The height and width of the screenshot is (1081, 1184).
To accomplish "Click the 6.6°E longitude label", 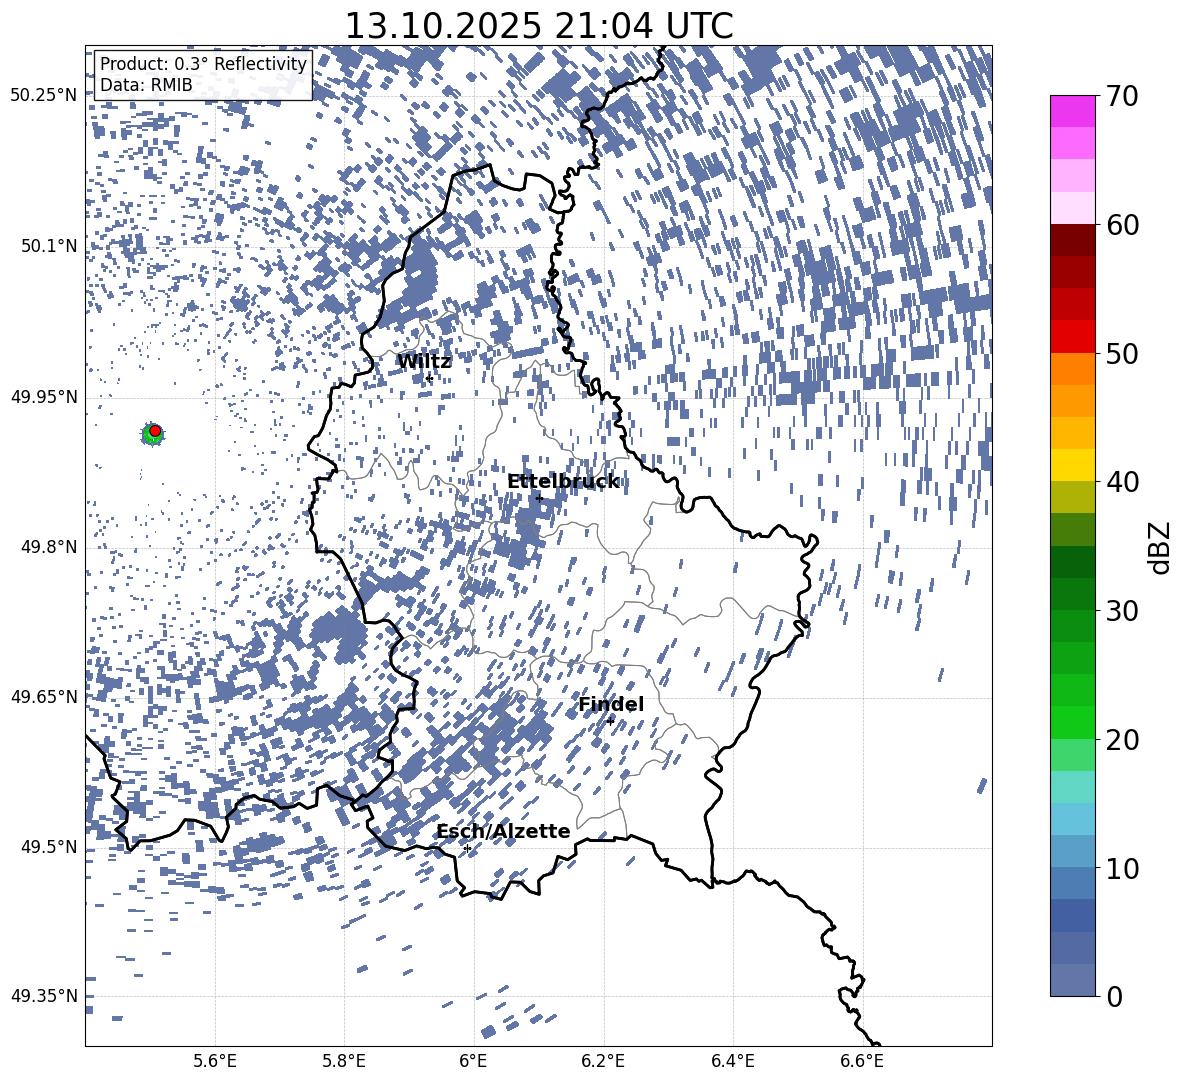I will pyautogui.click(x=862, y=1061).
